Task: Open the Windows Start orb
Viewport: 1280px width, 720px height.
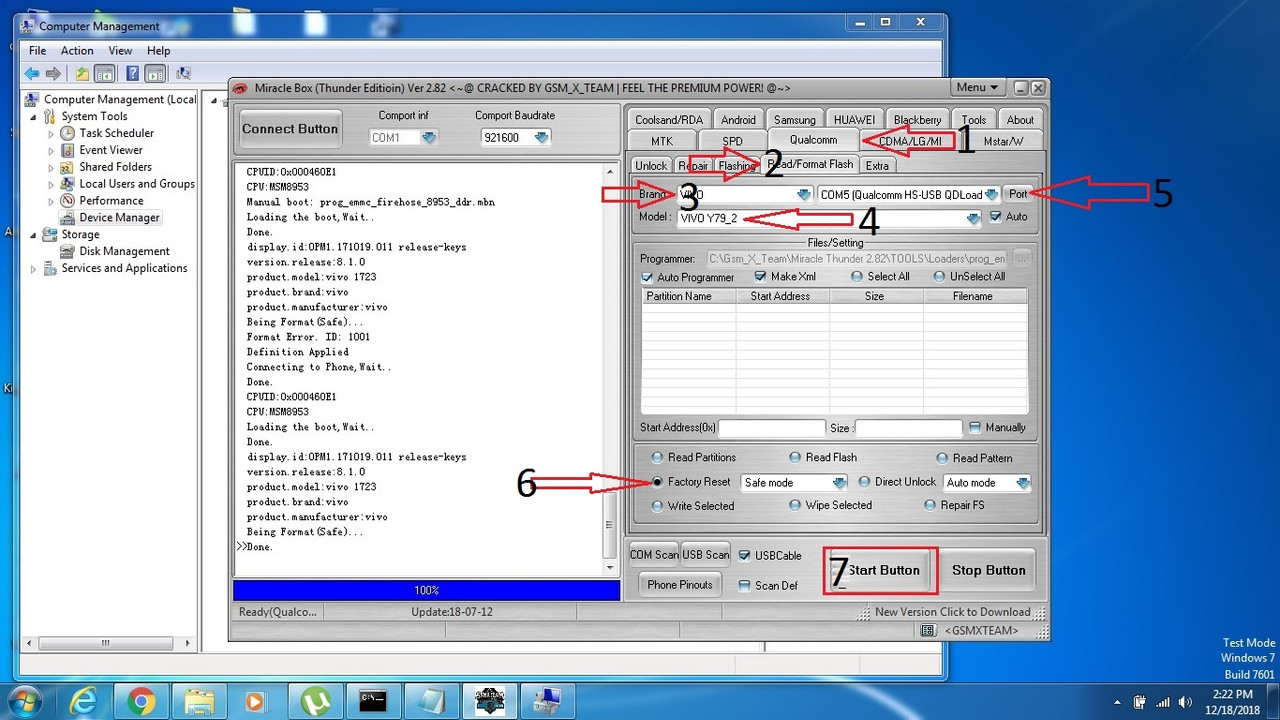Action: pyautogui.click(x=23, y=701)
